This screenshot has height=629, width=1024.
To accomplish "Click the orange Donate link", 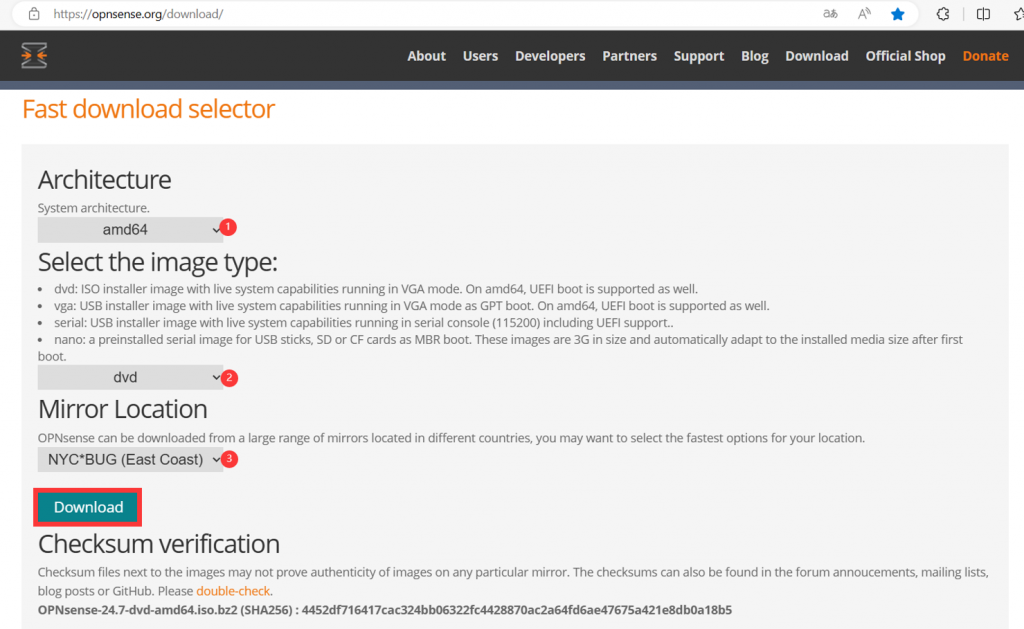I will pyautogui.click(x=985, y=56).
